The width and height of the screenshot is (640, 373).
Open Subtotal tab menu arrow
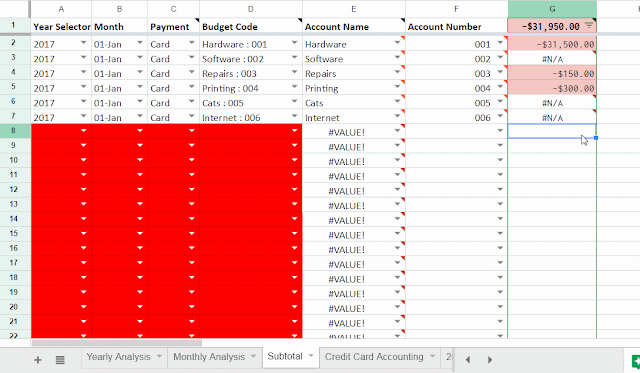coord(311,356)
